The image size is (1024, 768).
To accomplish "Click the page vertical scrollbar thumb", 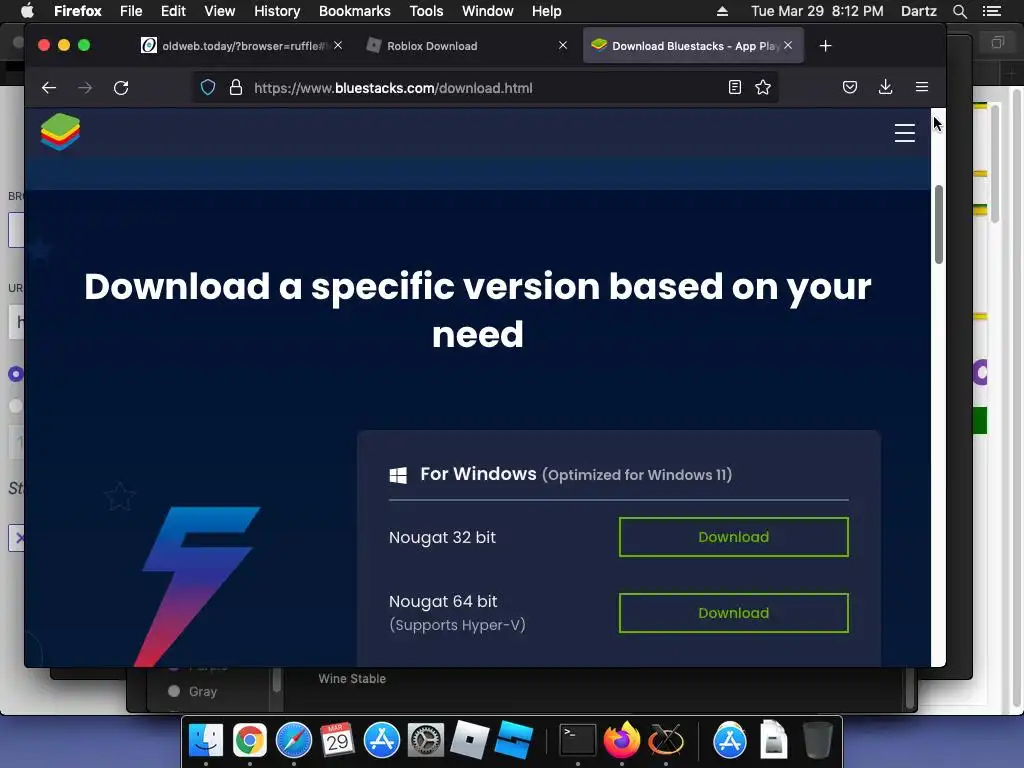I will click(x=938, y=225).
